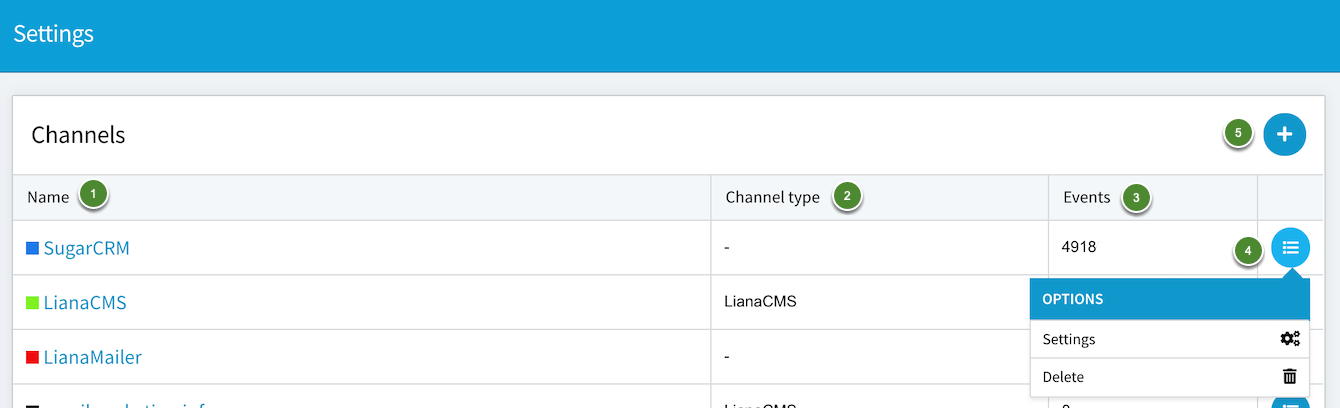Image resolution: width=1340 pixels, height=408 pixels.
Task: Select the events value 4918
Action: (x=1080, y=247)
